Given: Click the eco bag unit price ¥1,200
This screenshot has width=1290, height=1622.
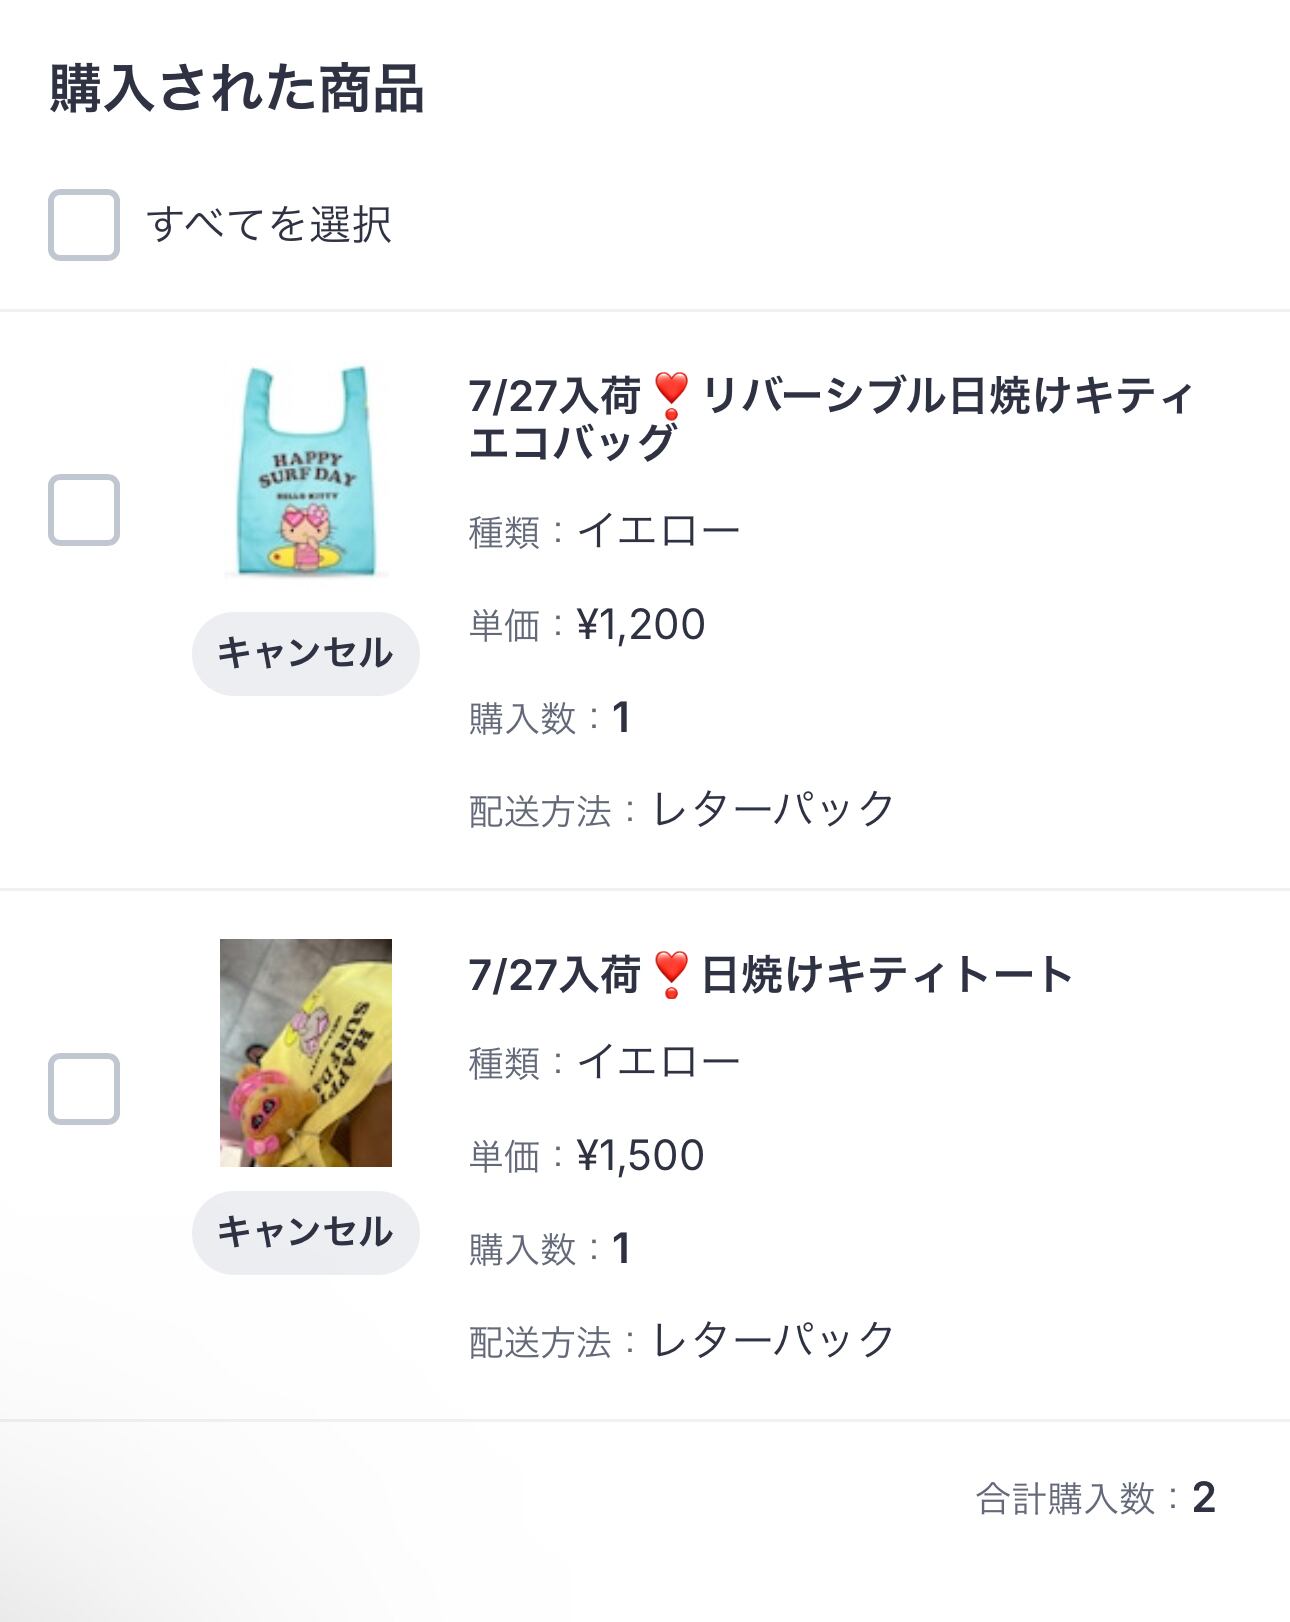Looking at the screenshot, I should tap(641, 625).
